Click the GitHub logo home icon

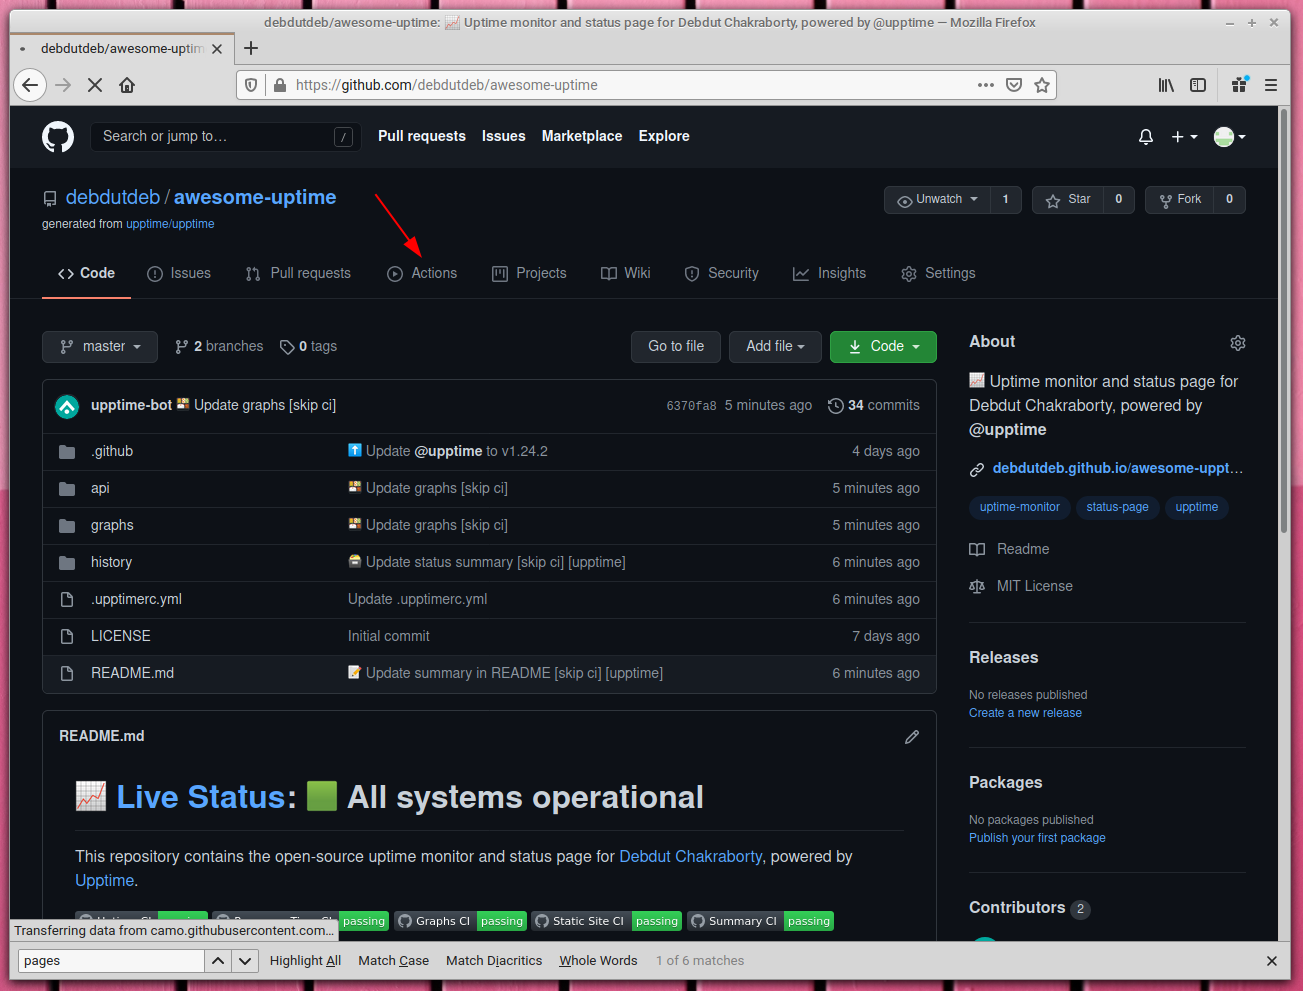(57, 136)
